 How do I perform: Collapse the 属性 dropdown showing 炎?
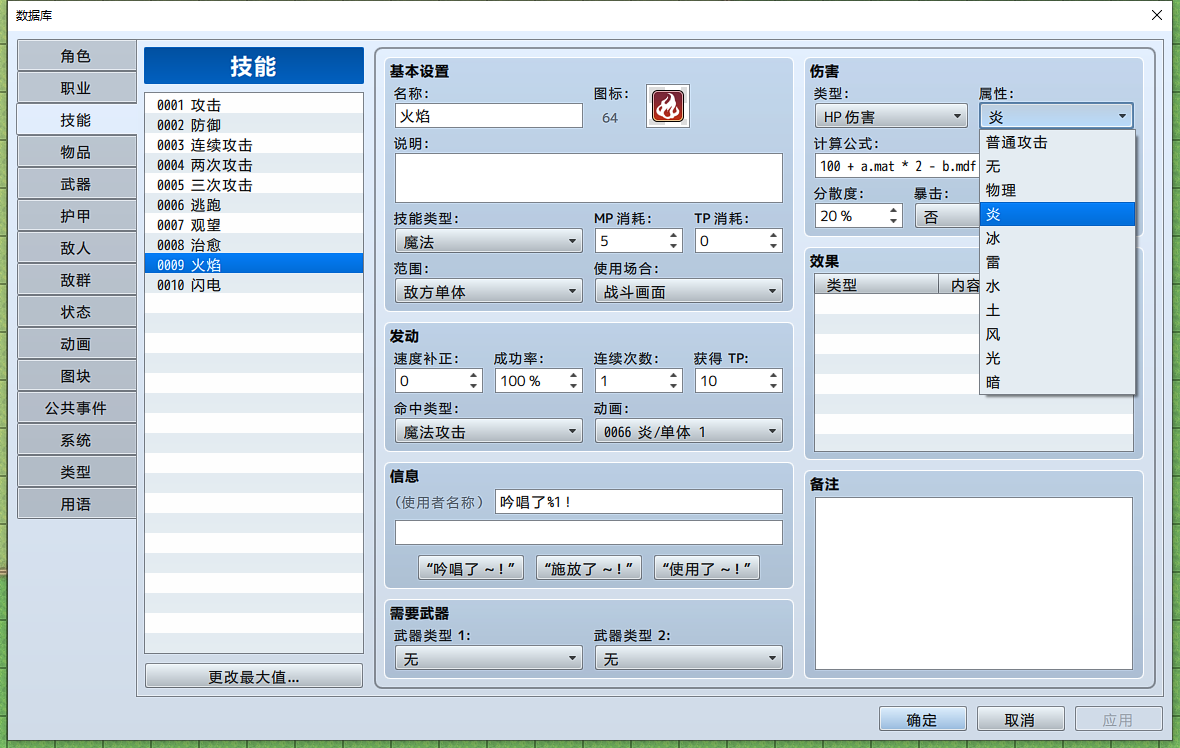pos(1057,117)
